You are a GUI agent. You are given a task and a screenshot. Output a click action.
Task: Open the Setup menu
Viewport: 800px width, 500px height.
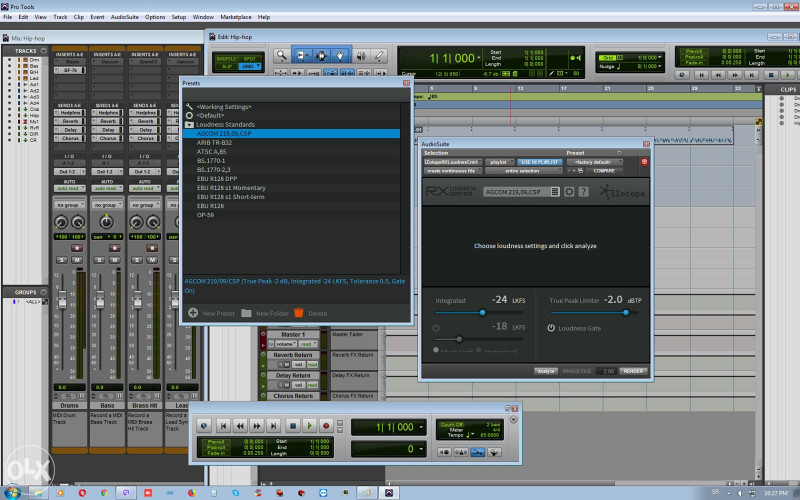[x=179, y=17]
